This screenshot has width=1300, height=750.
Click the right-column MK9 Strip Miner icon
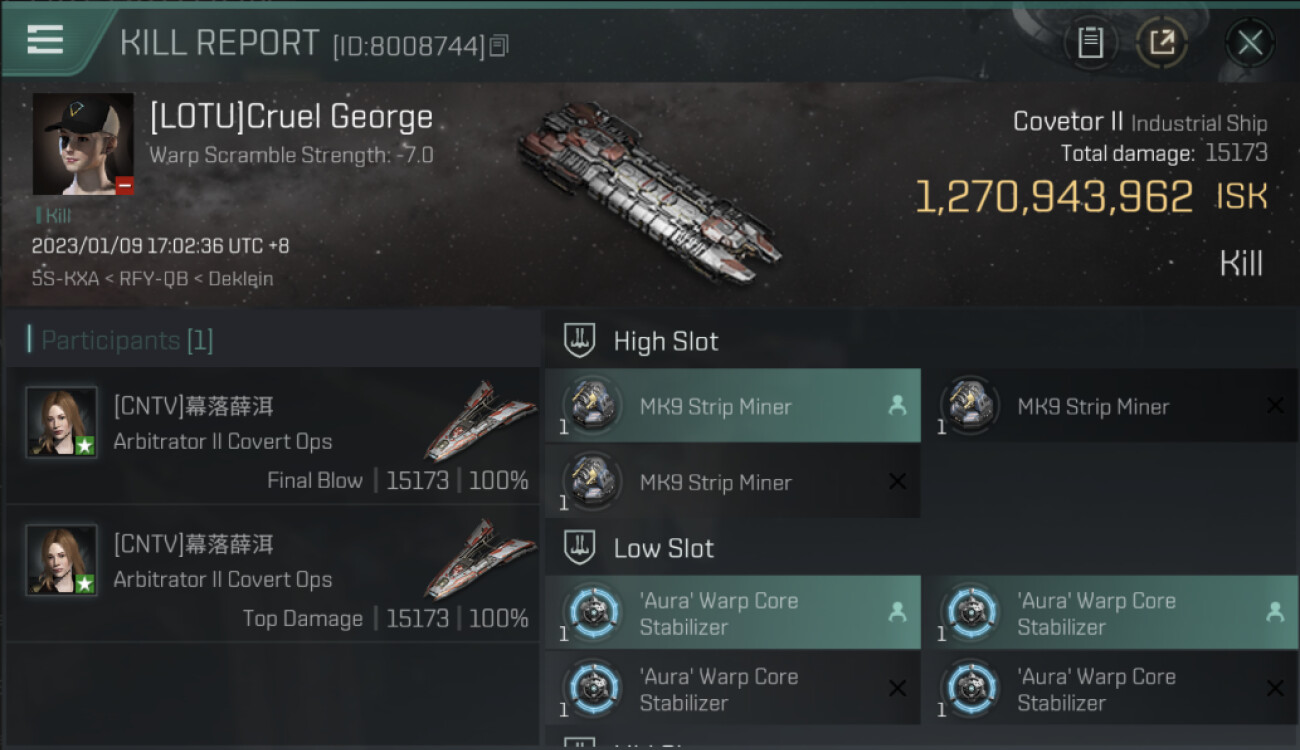pyautogui.click(x=969, y=406)
